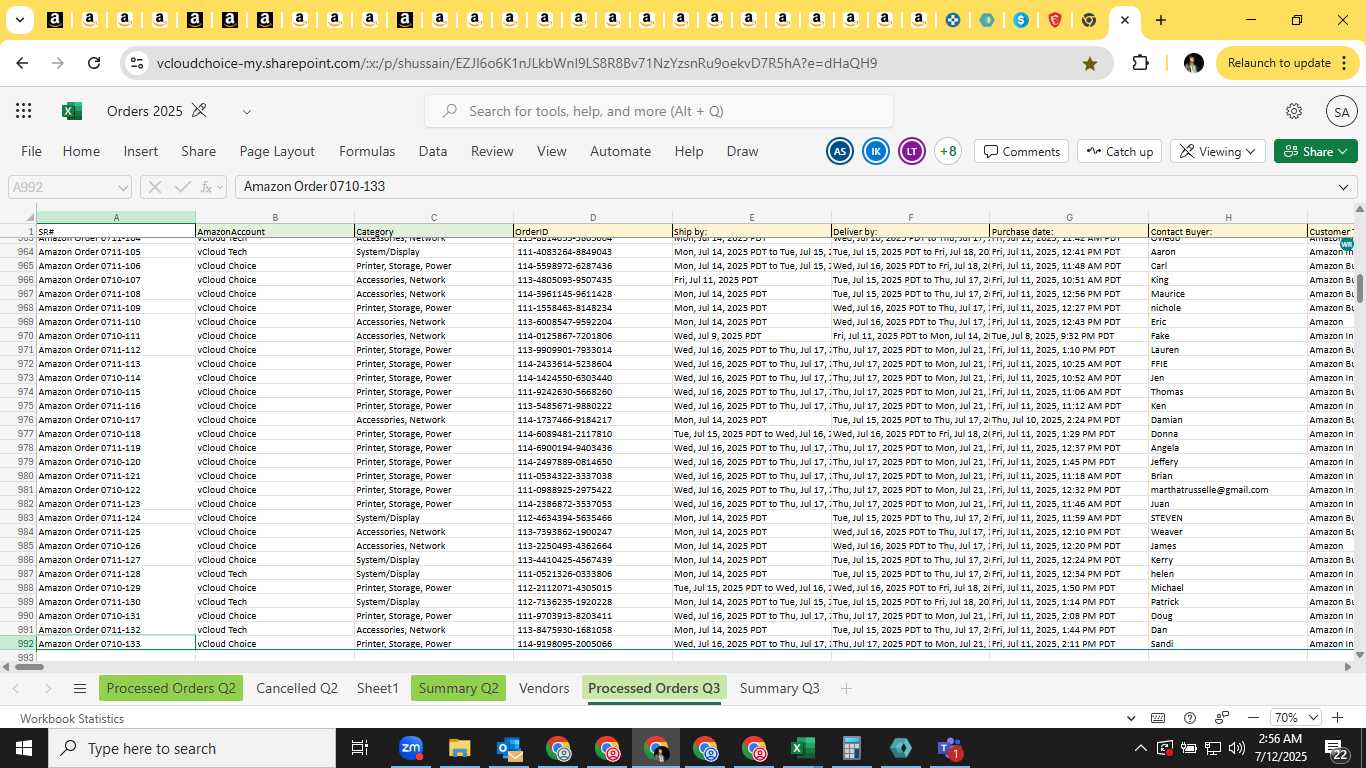The height and width of the screenshot is (768, 1366).
Task: Open Windows Start menu
Action: [24, 748]
